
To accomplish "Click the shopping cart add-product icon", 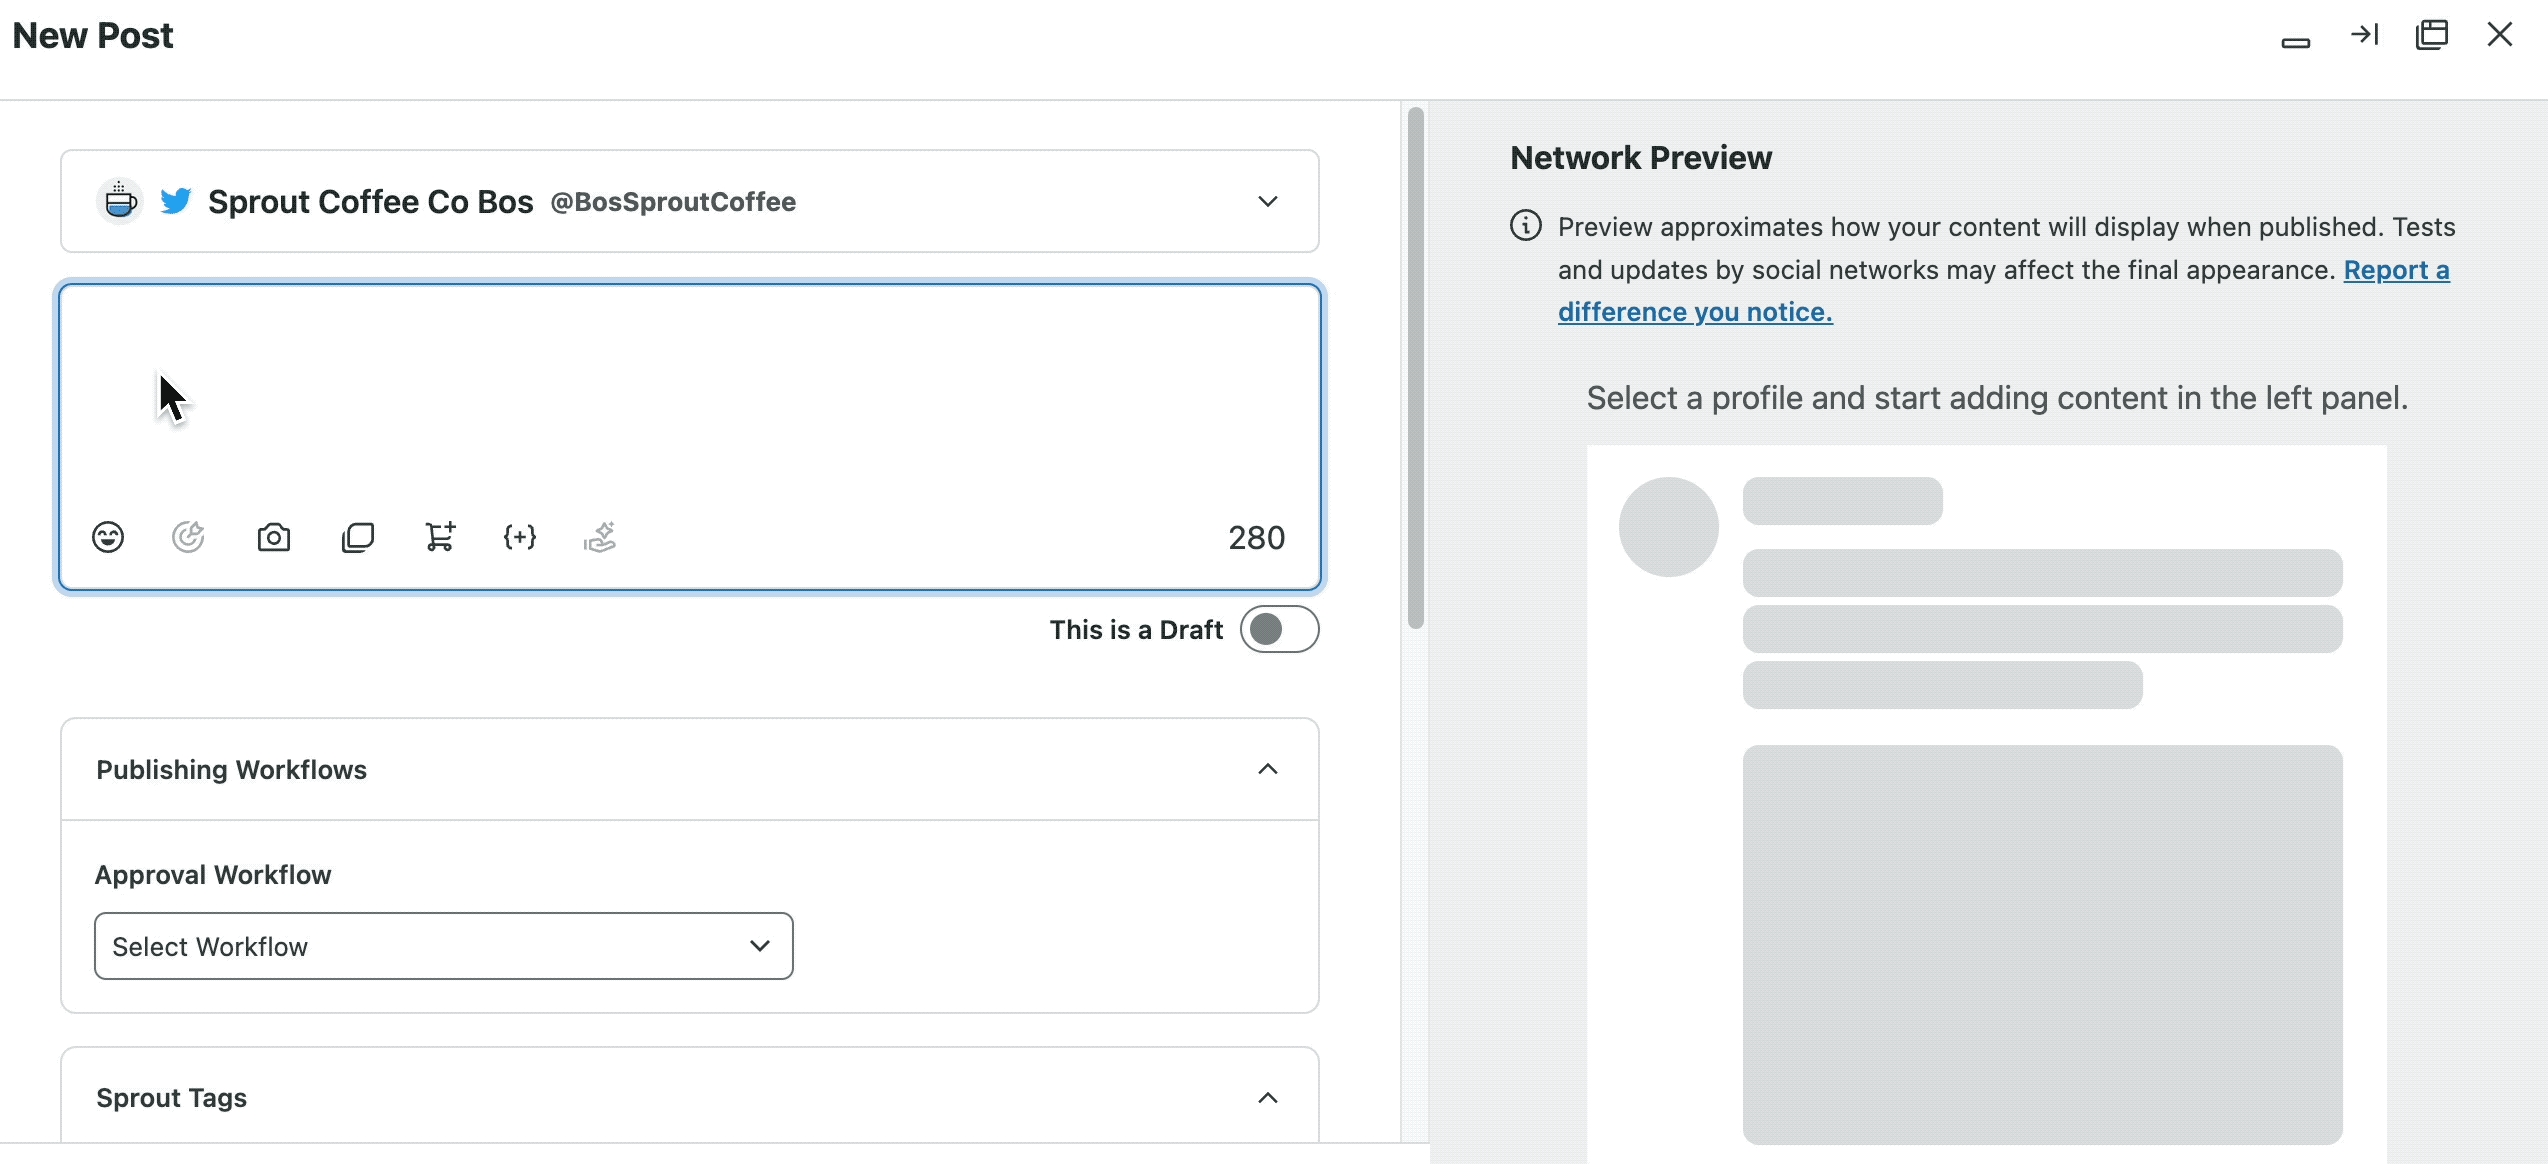I will 440,537.
